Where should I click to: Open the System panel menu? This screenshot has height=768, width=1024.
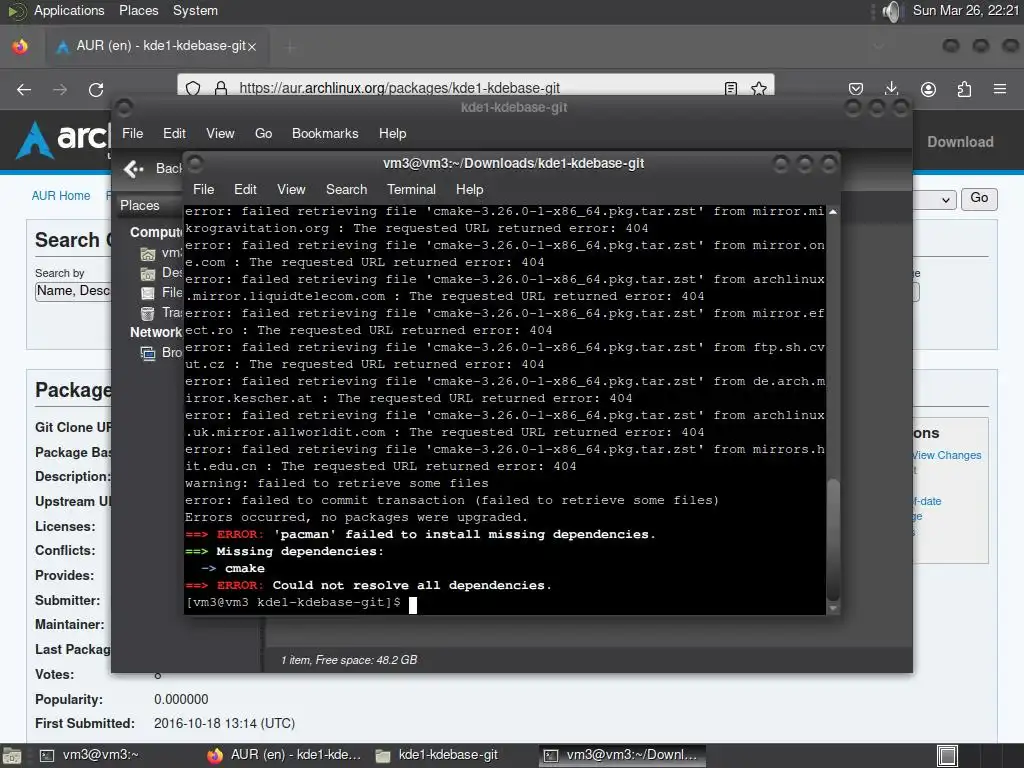click(195, 11)
